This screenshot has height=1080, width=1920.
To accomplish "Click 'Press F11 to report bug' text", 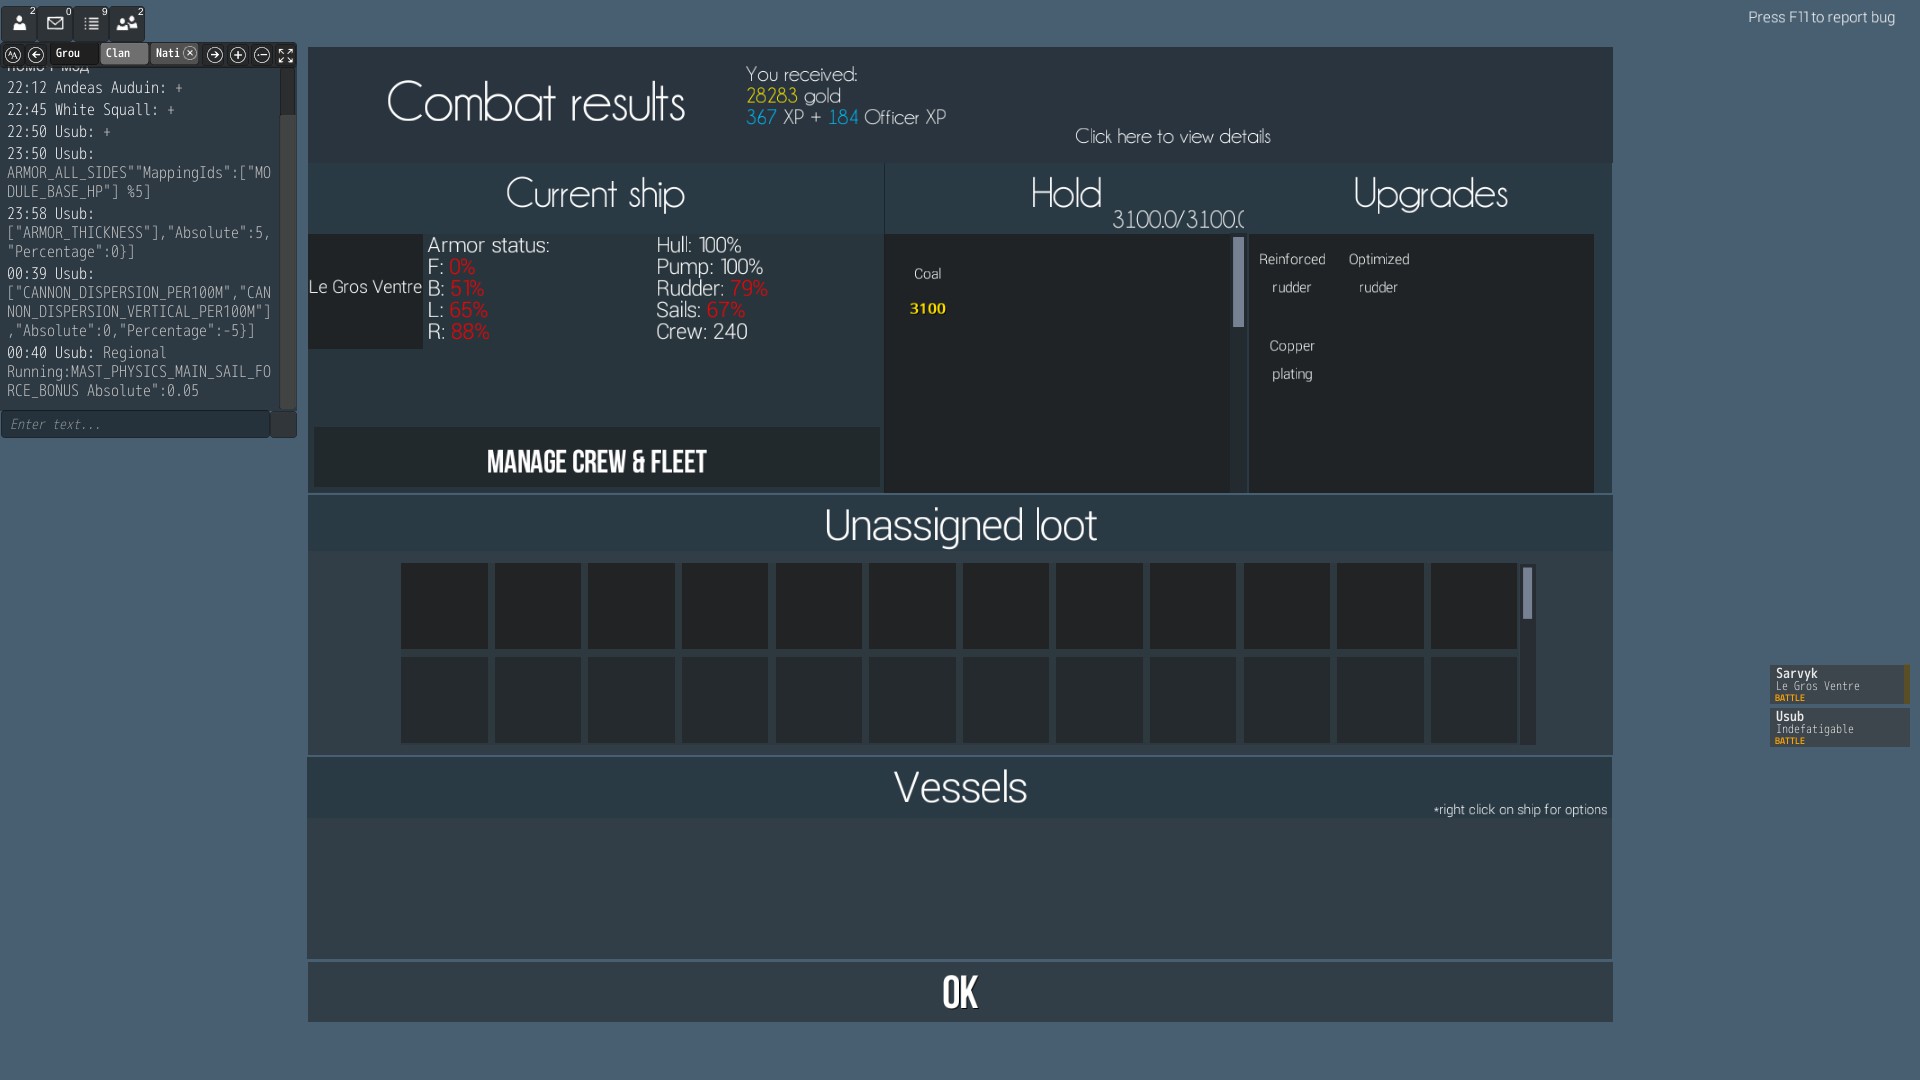I will 1821,17.
